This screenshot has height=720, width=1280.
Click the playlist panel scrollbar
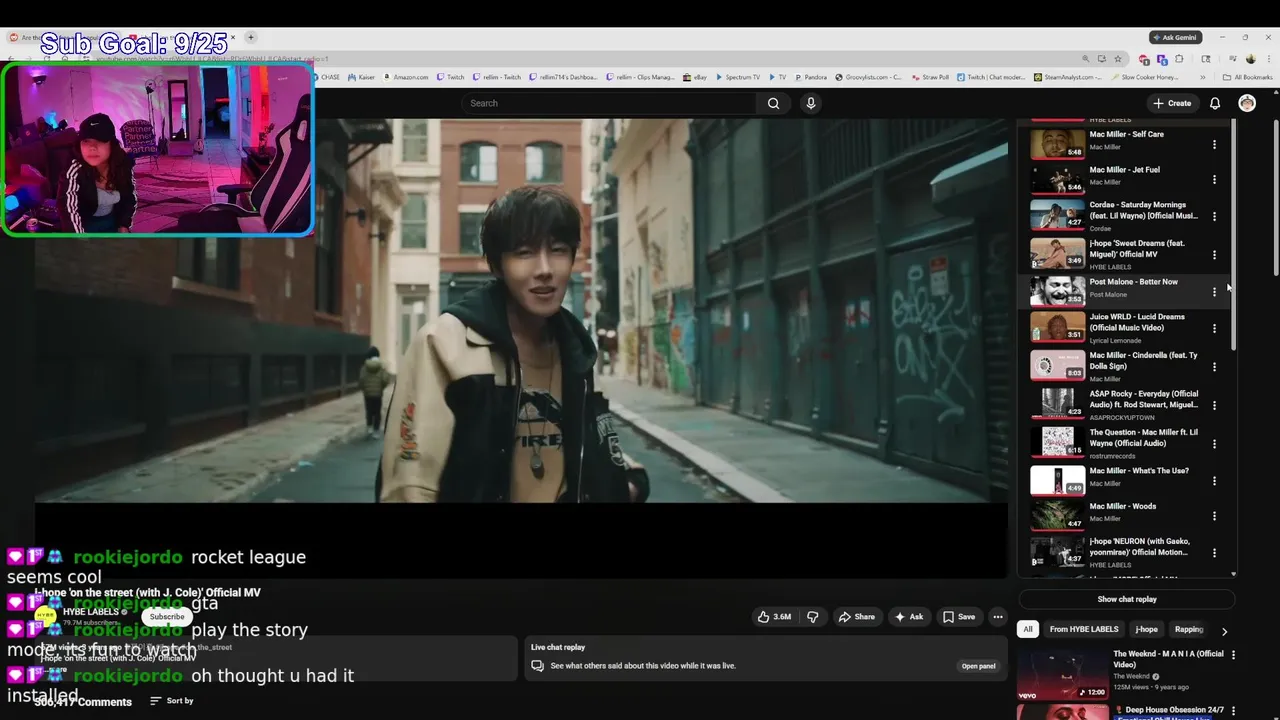[x=1234, y=235]
